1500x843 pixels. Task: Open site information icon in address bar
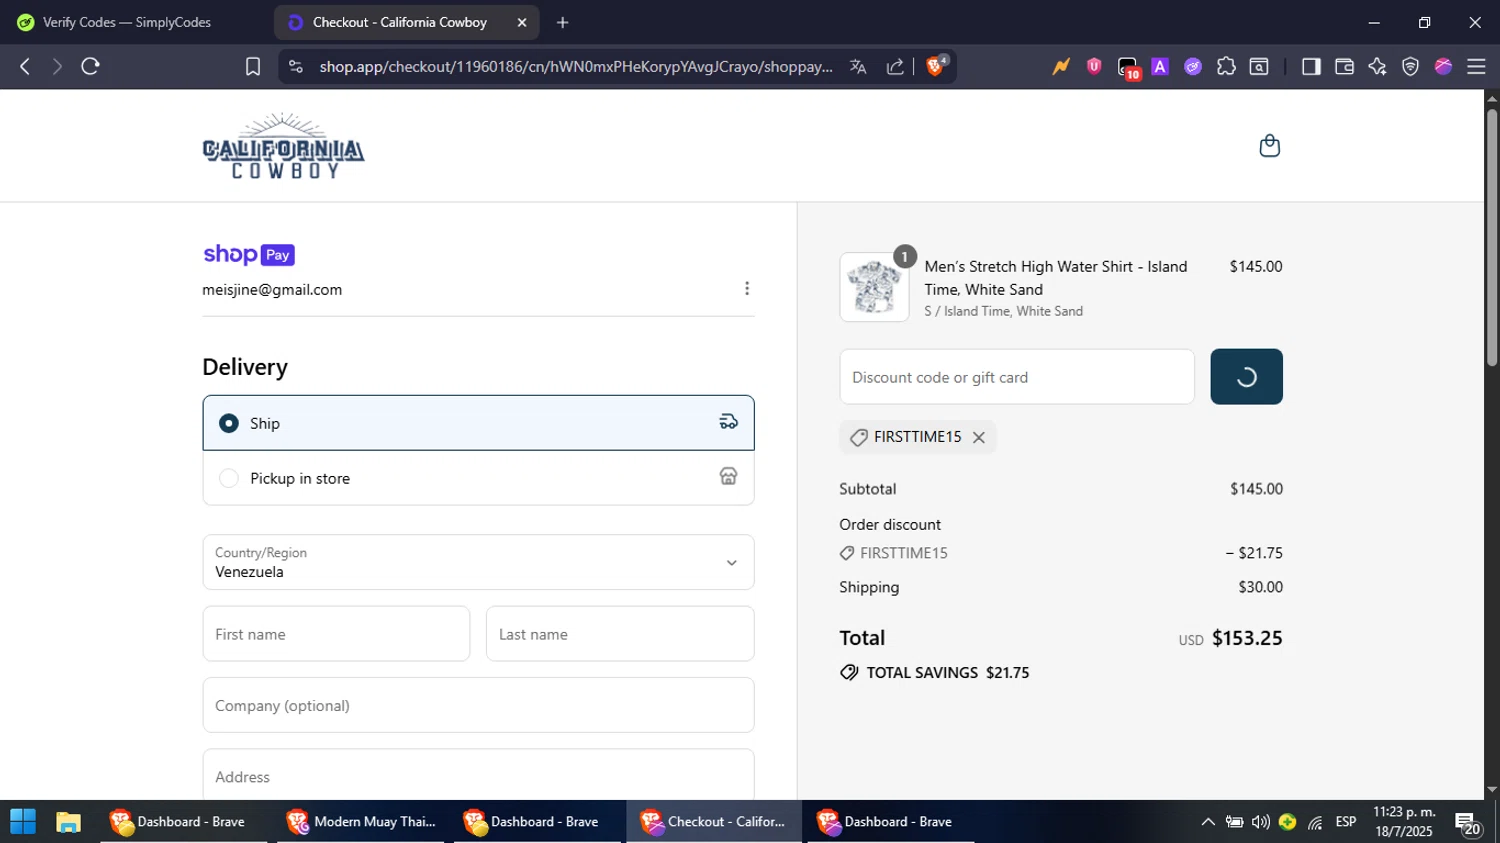pos(295,66)
